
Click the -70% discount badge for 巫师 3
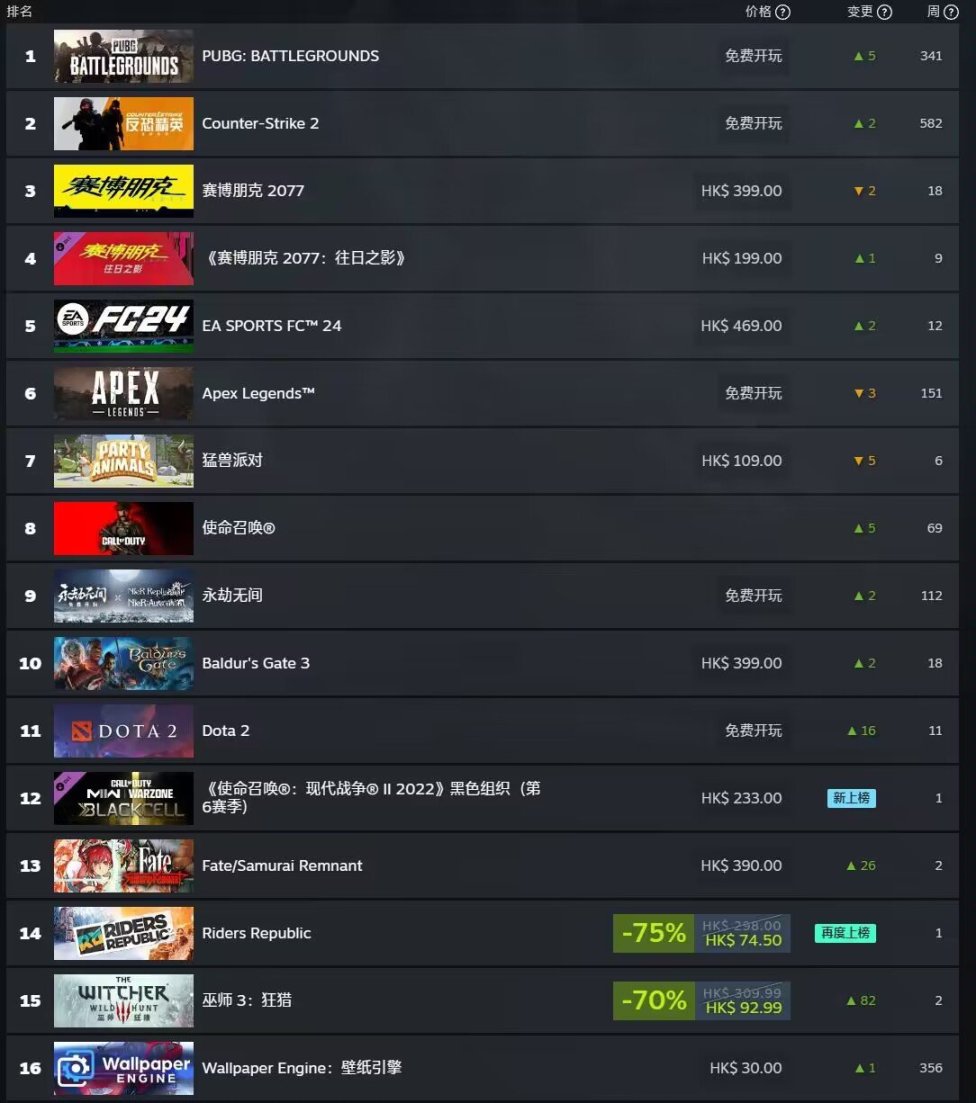tap(653, 1000)
